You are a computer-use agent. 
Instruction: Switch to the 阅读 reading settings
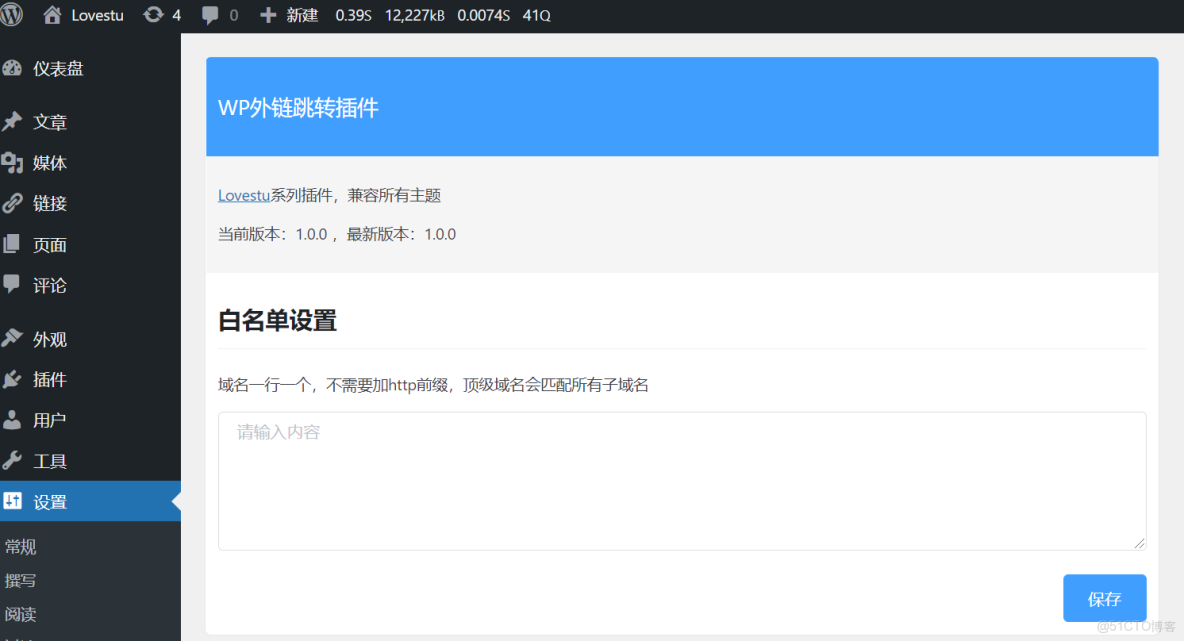(x=20, y=614)
